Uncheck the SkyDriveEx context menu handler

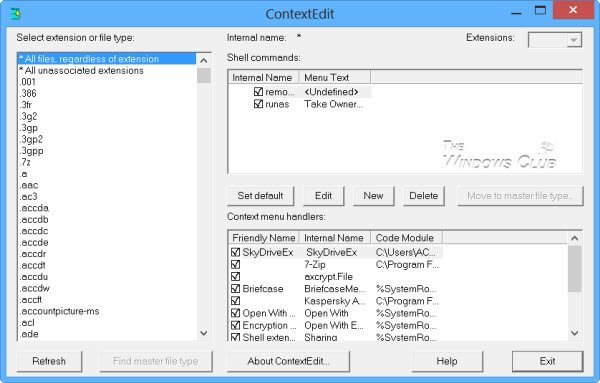pos(236,253)
